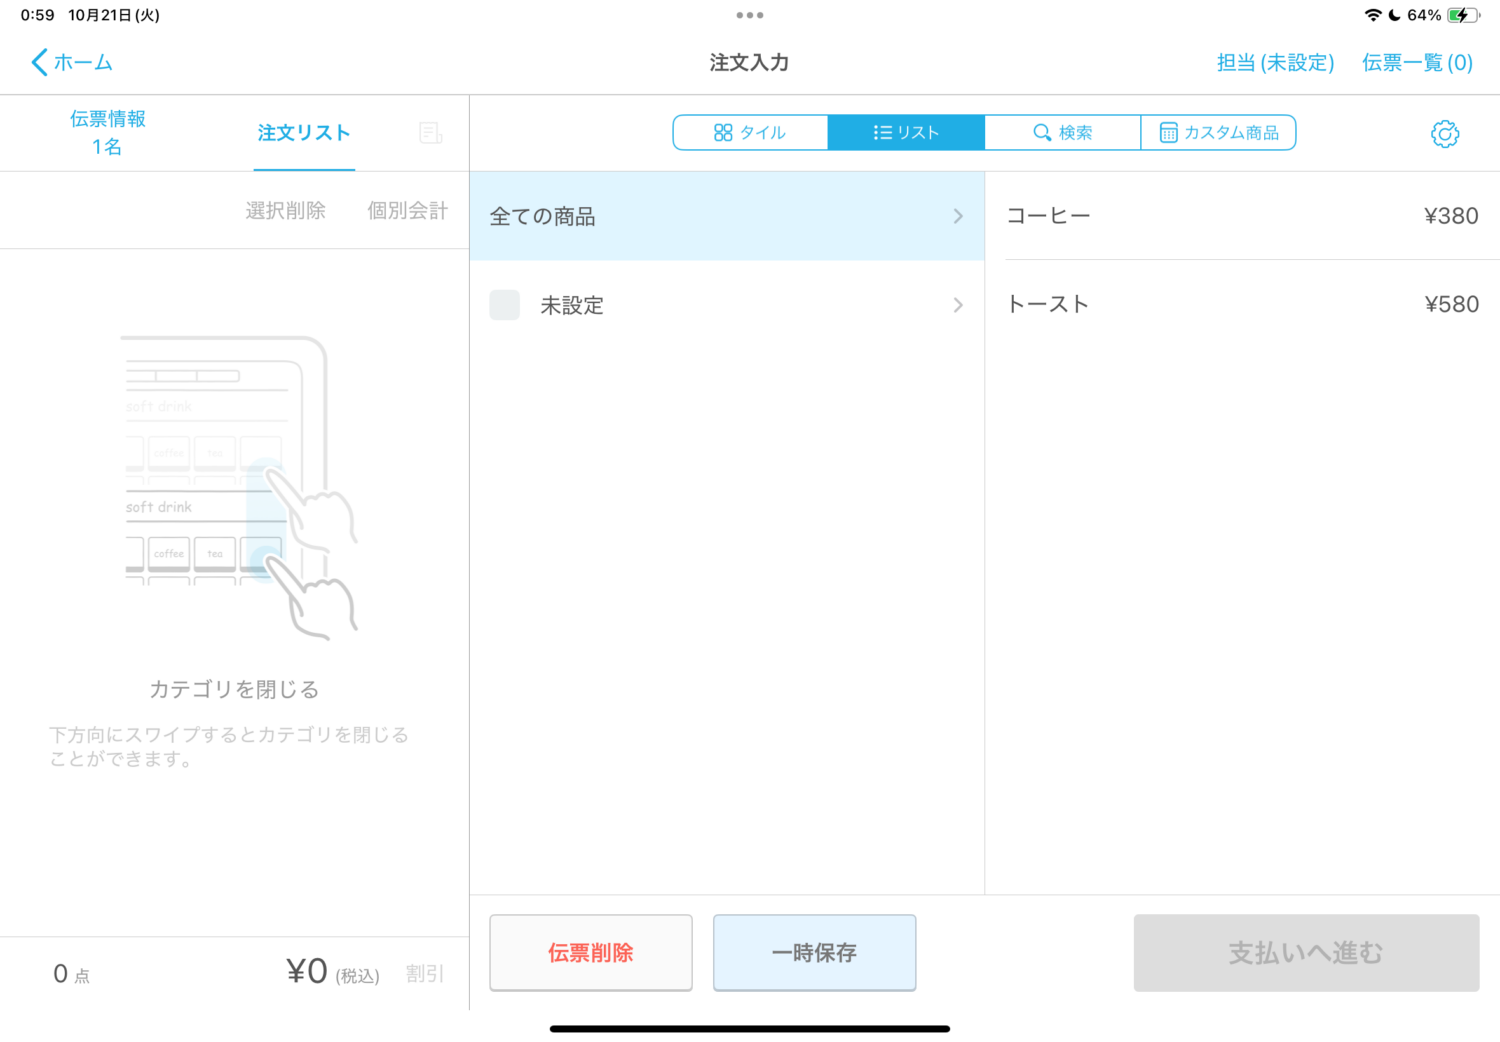Select the 注文リスト tab
1500x1042 pixels.
[x=304, y=133]
